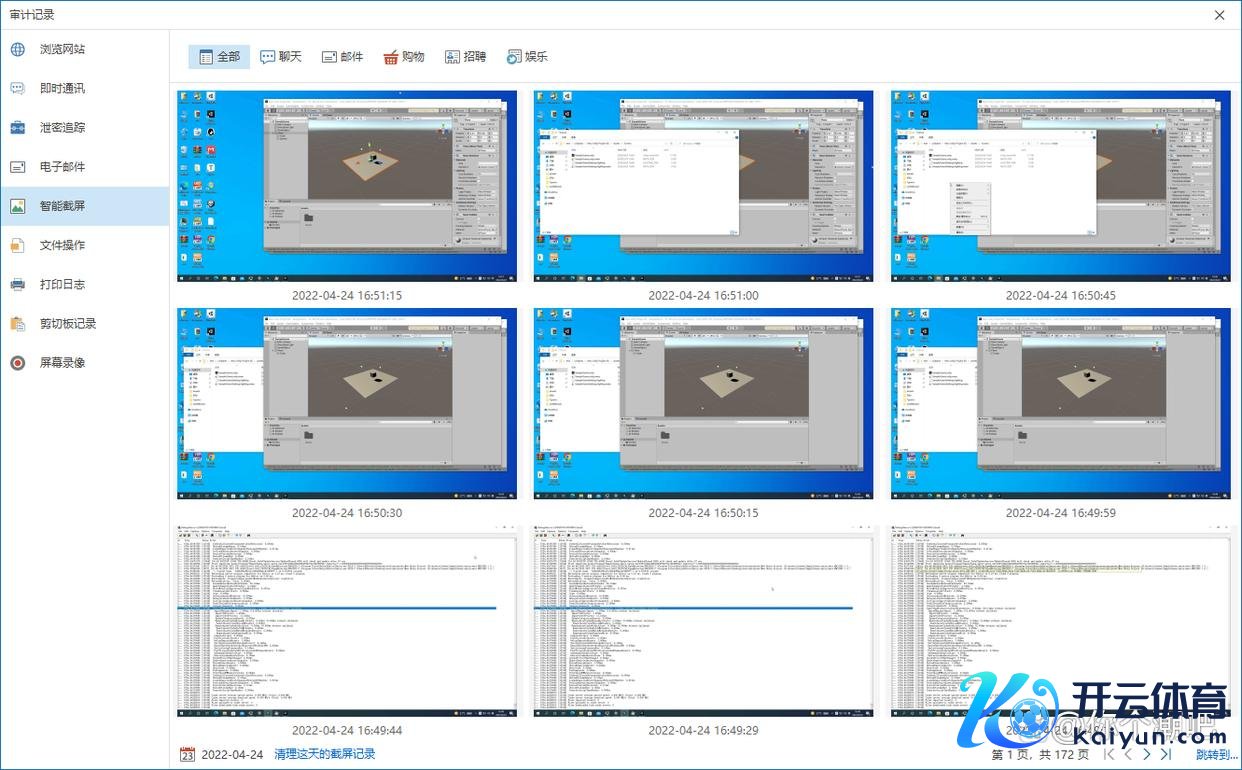Image resolution: width=1242 pixels, height=770 pixels.
Task: Filter screenshots by 购物 category
Action: click(404, 57)
